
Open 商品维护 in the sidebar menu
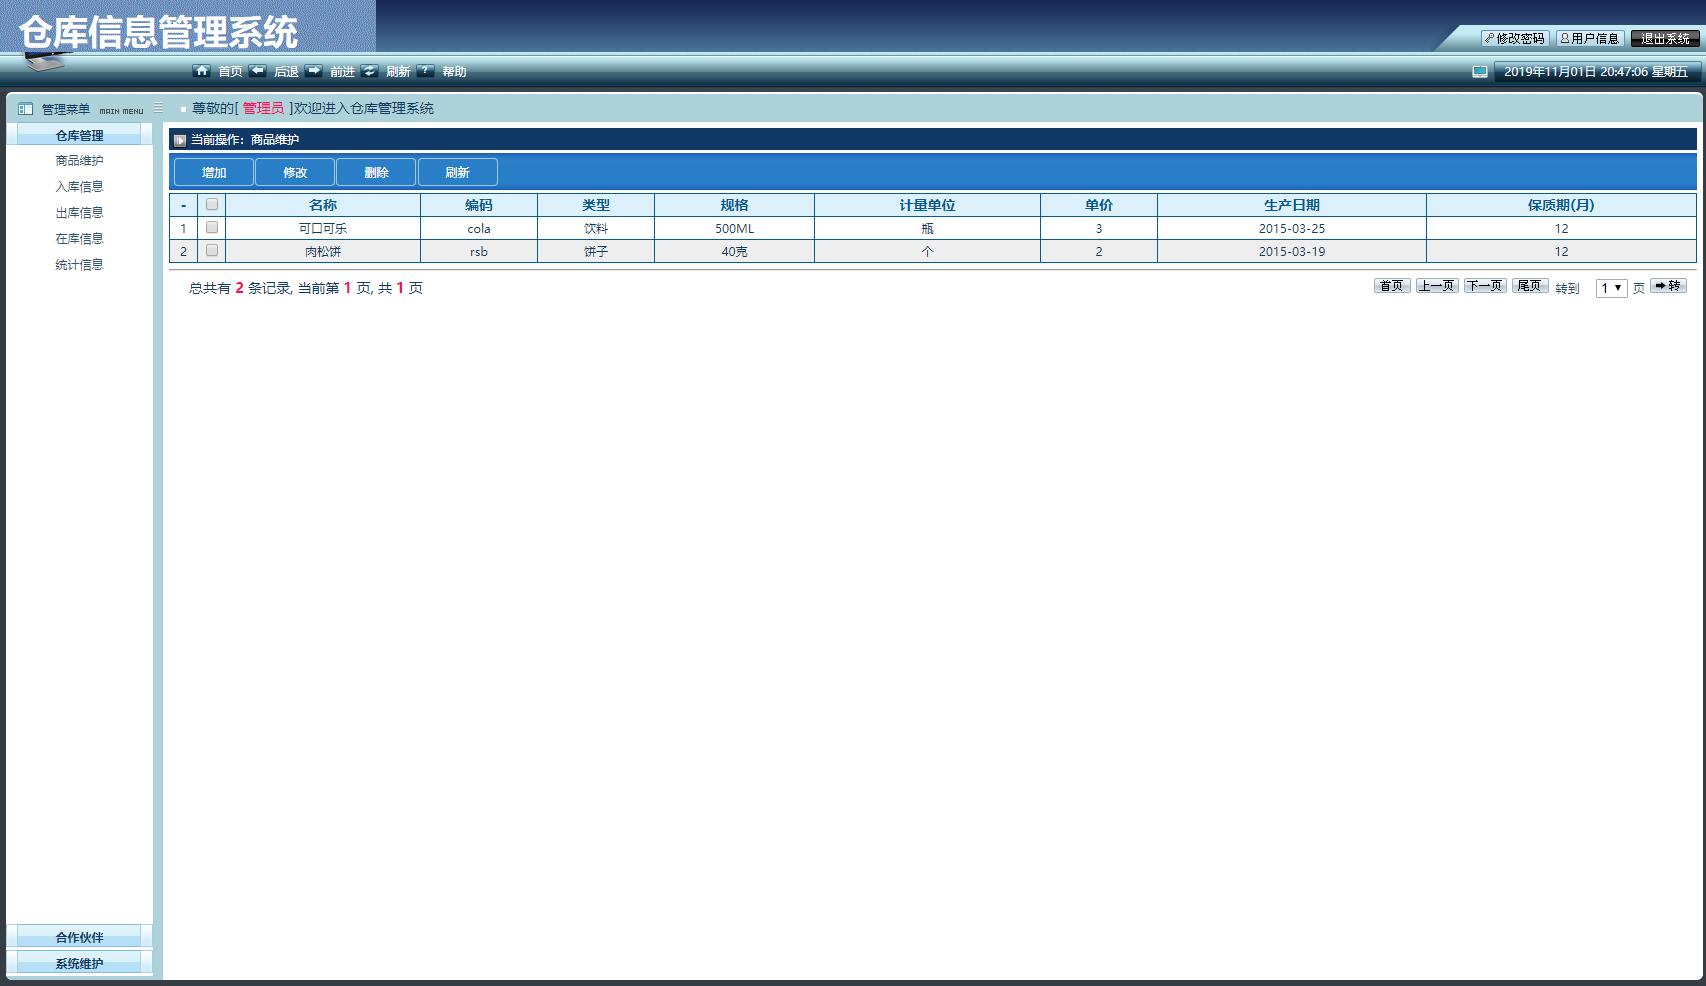(x=80, y=161)
